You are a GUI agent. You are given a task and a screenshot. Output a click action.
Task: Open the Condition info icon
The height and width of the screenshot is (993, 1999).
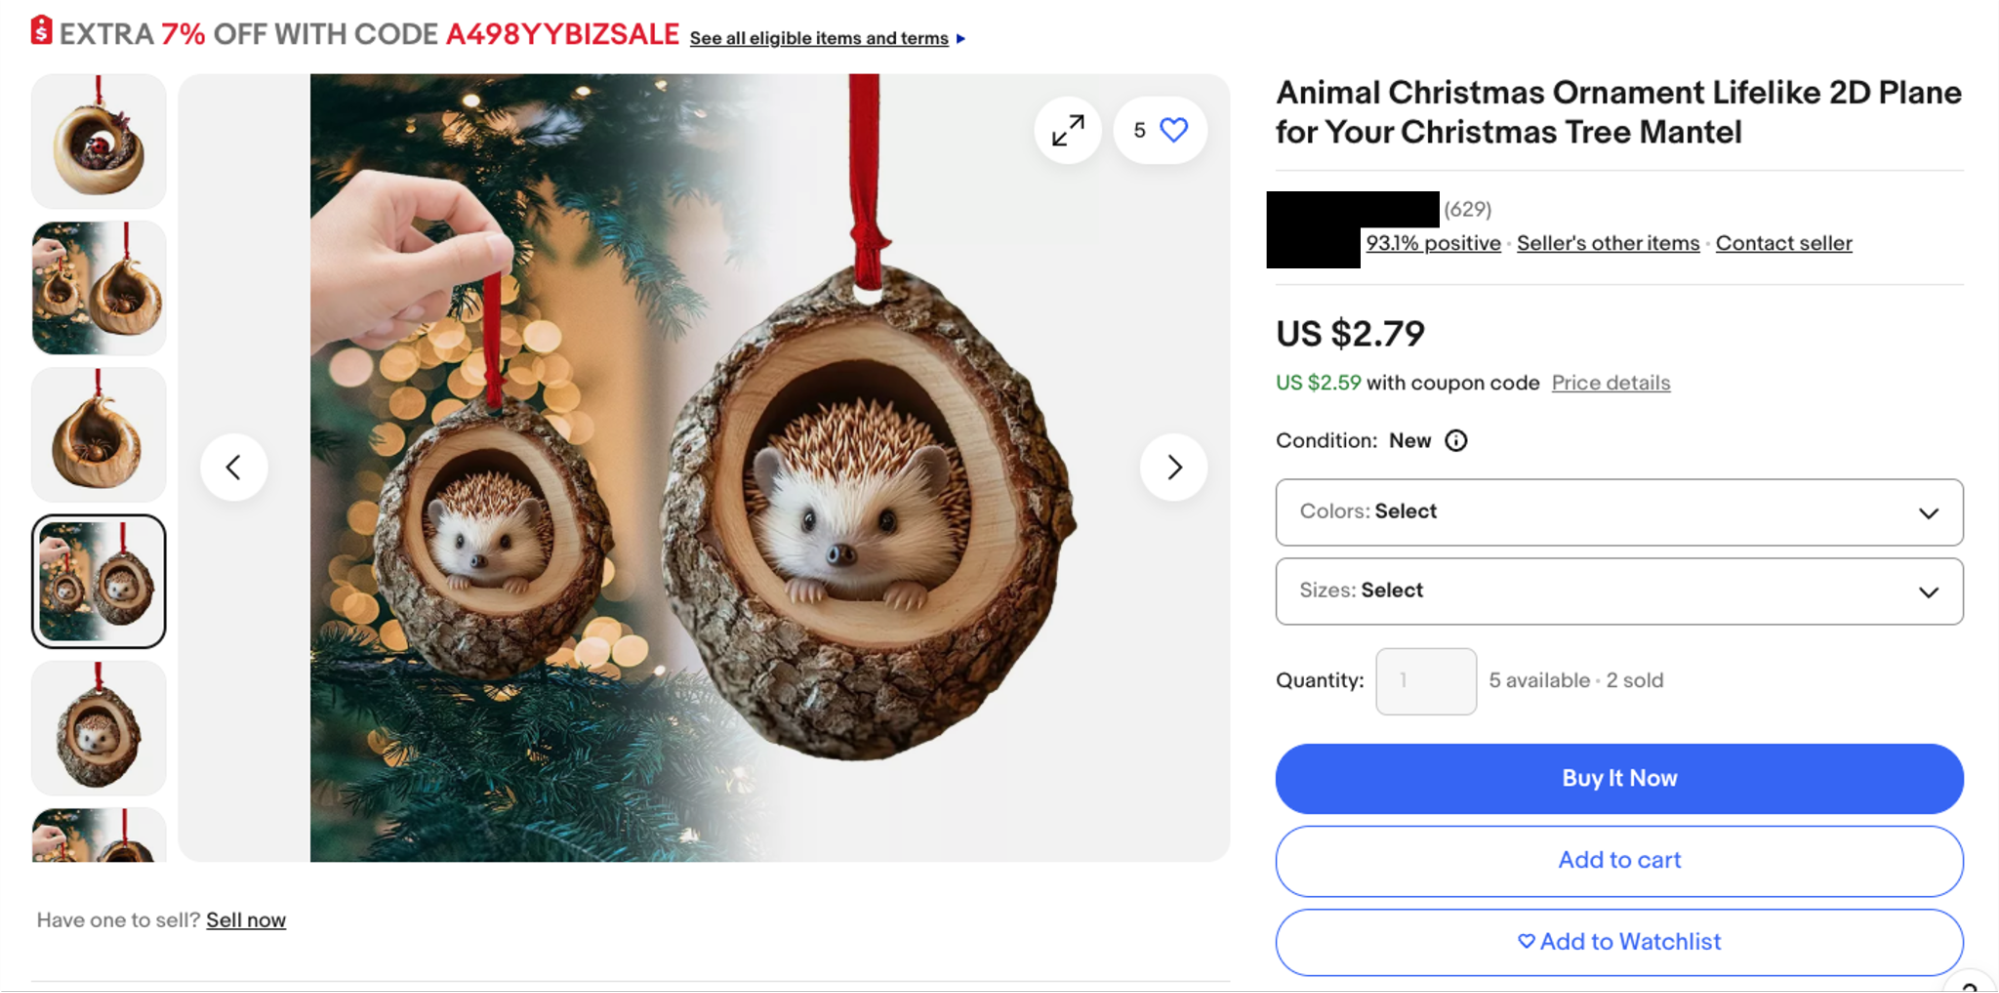coord(1456,441)
